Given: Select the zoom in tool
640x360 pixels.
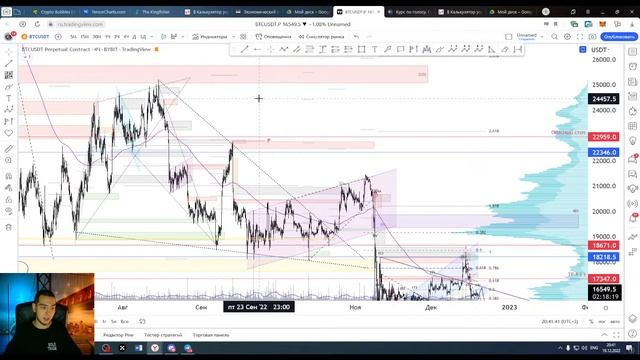Looking at the screenshot, I should (9, 160).
